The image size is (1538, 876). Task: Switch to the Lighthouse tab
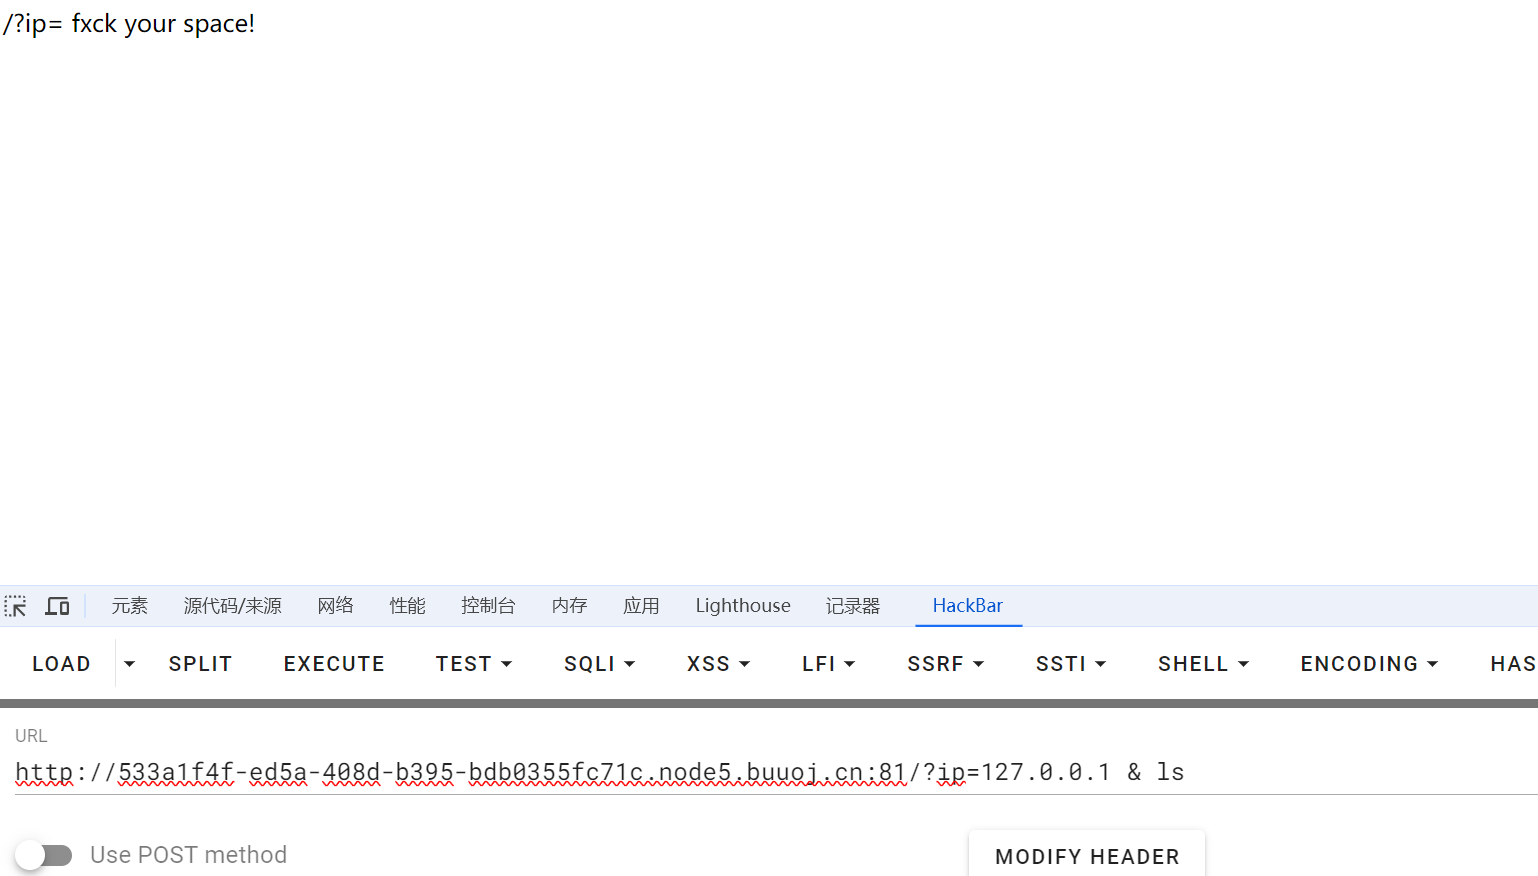[742, 606]
